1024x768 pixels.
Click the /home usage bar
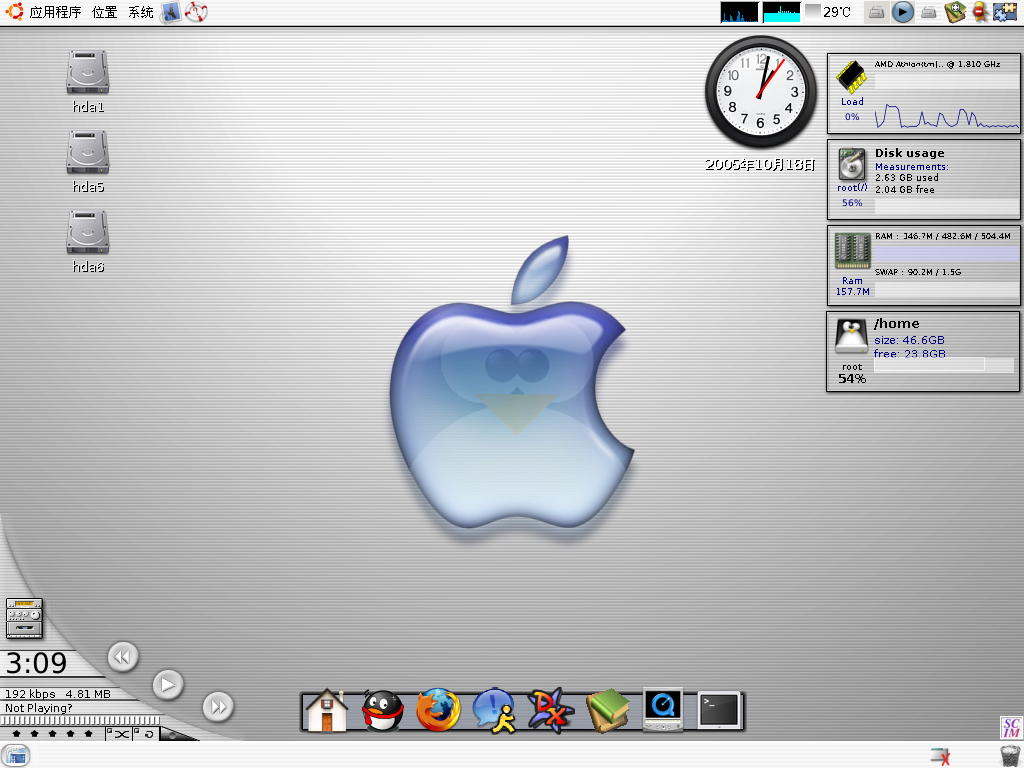(x=944, y=365)
